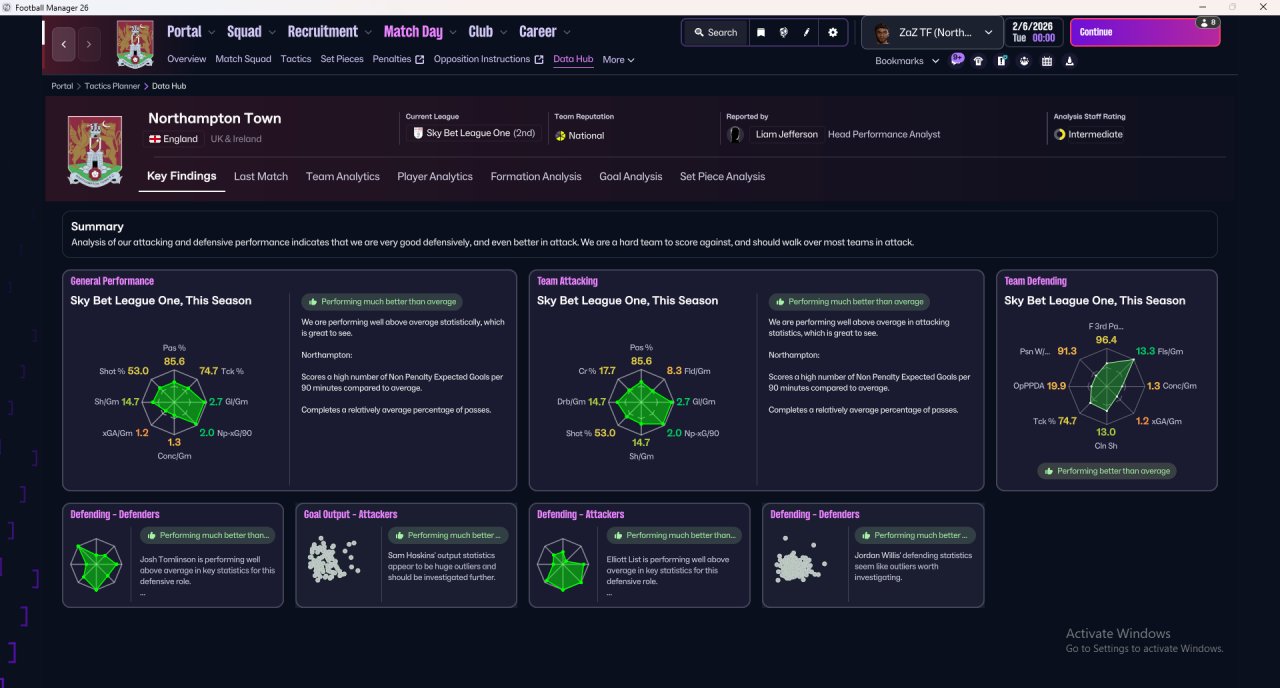This screenshot has width=1280, height=688.
Task: Open the Goal Output - Attackers scatter chart
Action: pyautogui.click(x=333, y=559)
